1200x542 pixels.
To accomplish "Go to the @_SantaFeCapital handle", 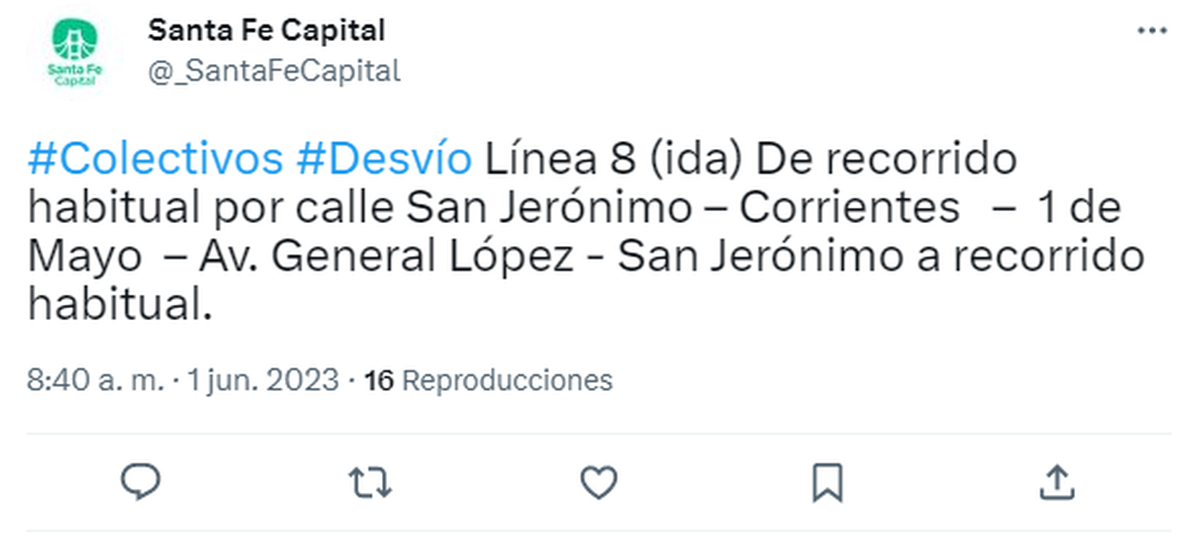I will 274,71.
